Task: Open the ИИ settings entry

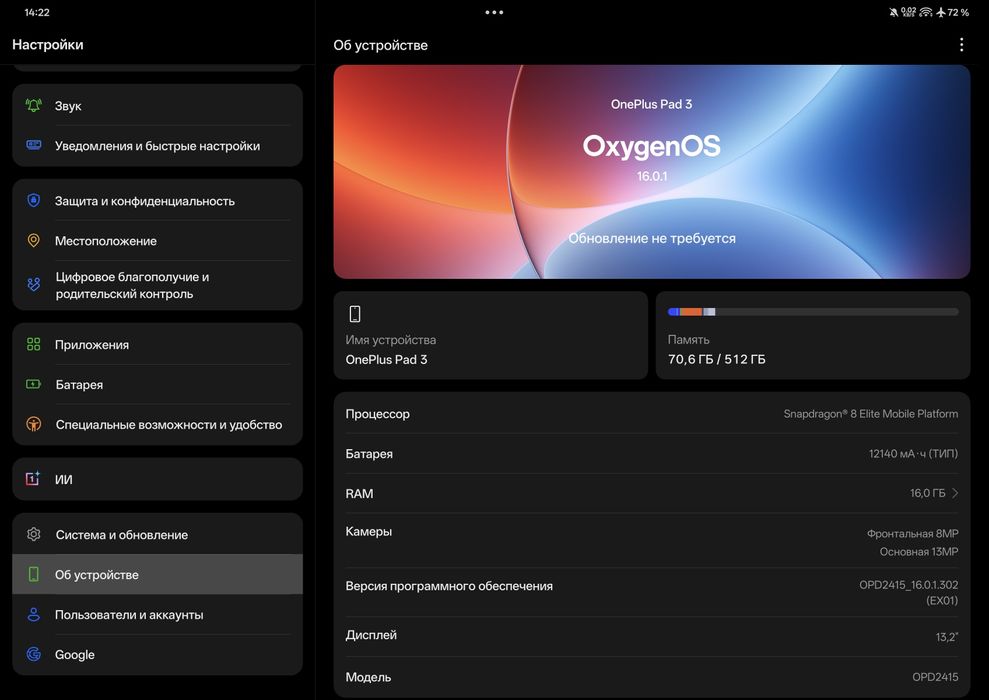Action: pos(158,479)
